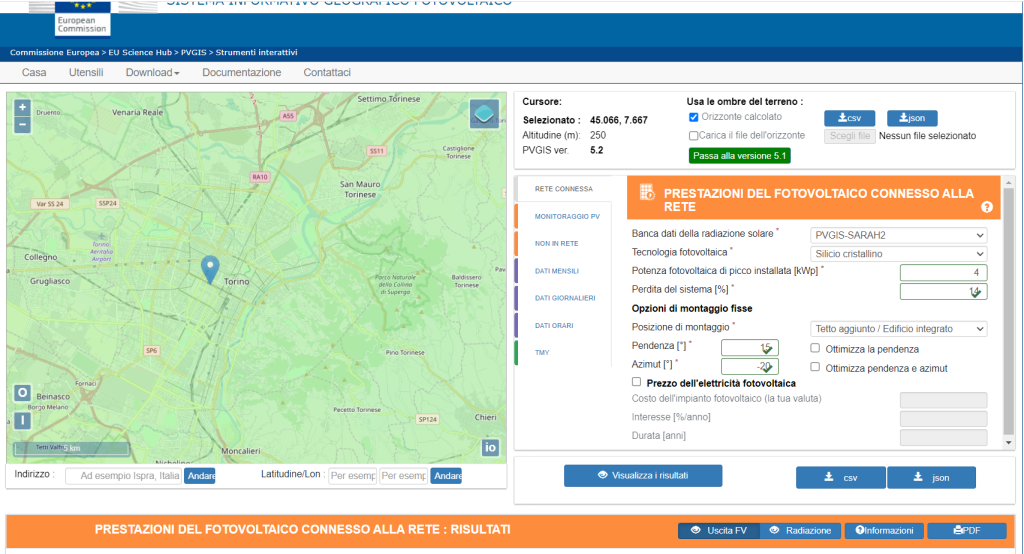Enable Ottimizza la pendenza checkbox
The image size is (1024, 554).
click(x=815, y=348)
